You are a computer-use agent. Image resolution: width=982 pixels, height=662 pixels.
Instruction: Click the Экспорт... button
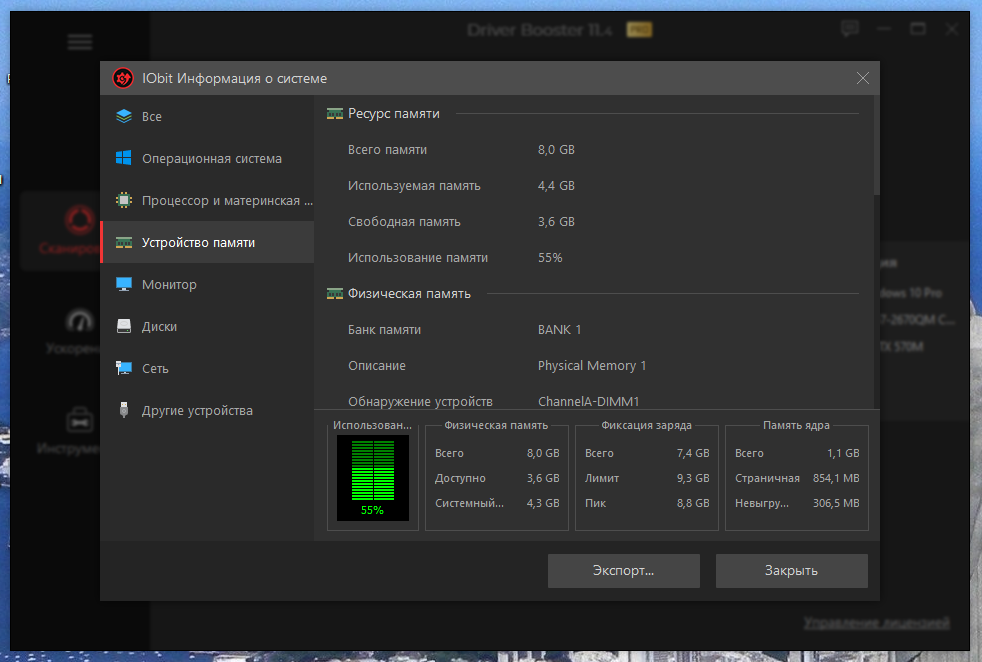pyautogui.click(x=624, y=571)
